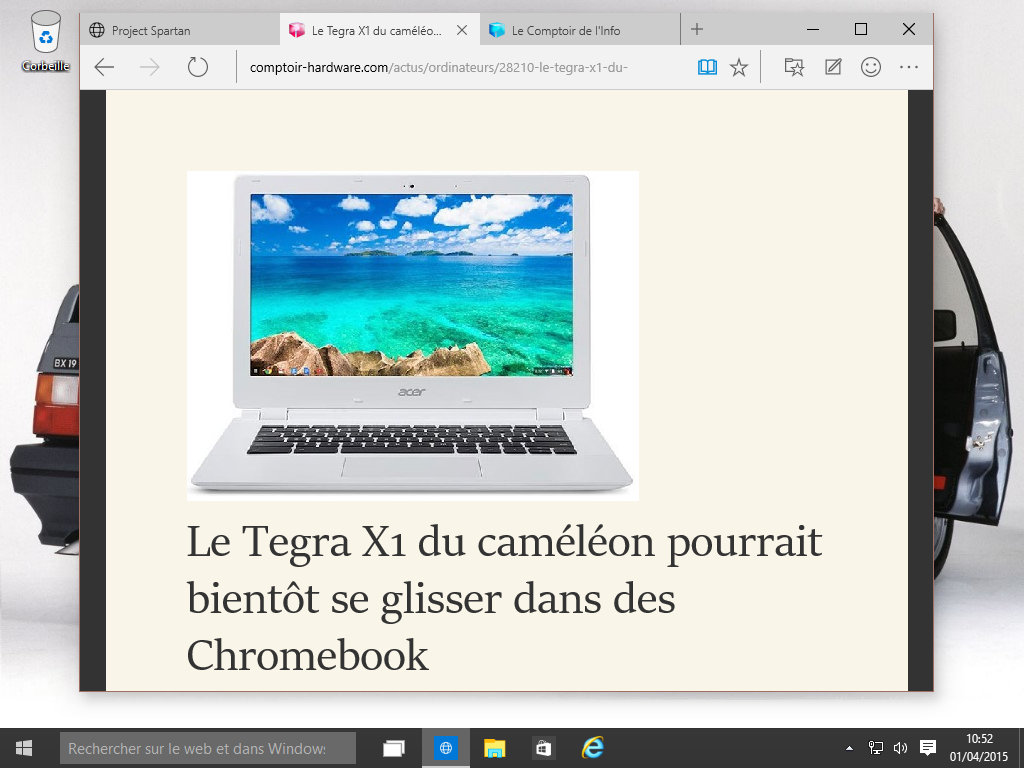The width and height of the screenshot is (1024, 768).
Task: Open the Hub panel
Action: [794, 67]
